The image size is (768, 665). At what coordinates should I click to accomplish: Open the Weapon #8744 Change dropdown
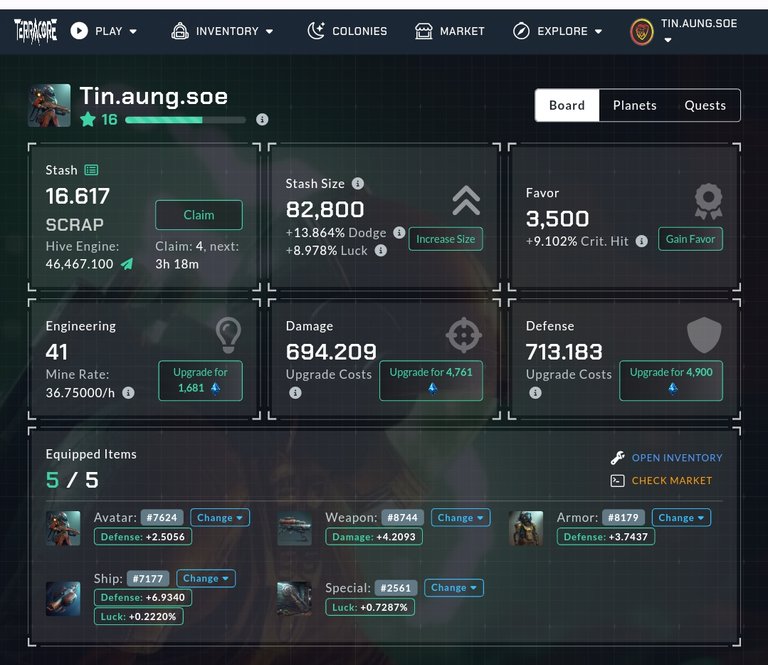coord(460,518)
